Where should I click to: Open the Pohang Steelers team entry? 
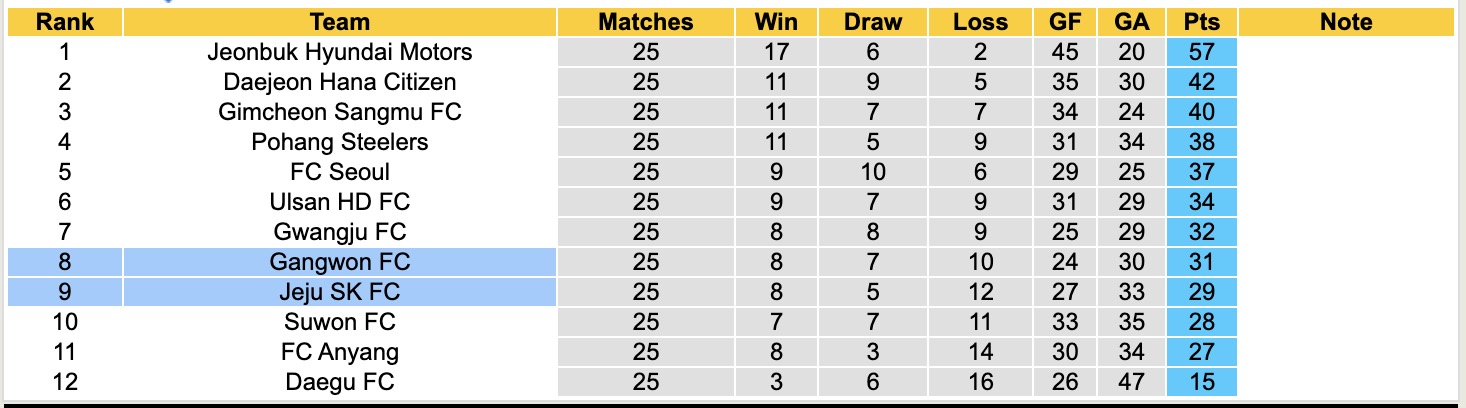340,142
